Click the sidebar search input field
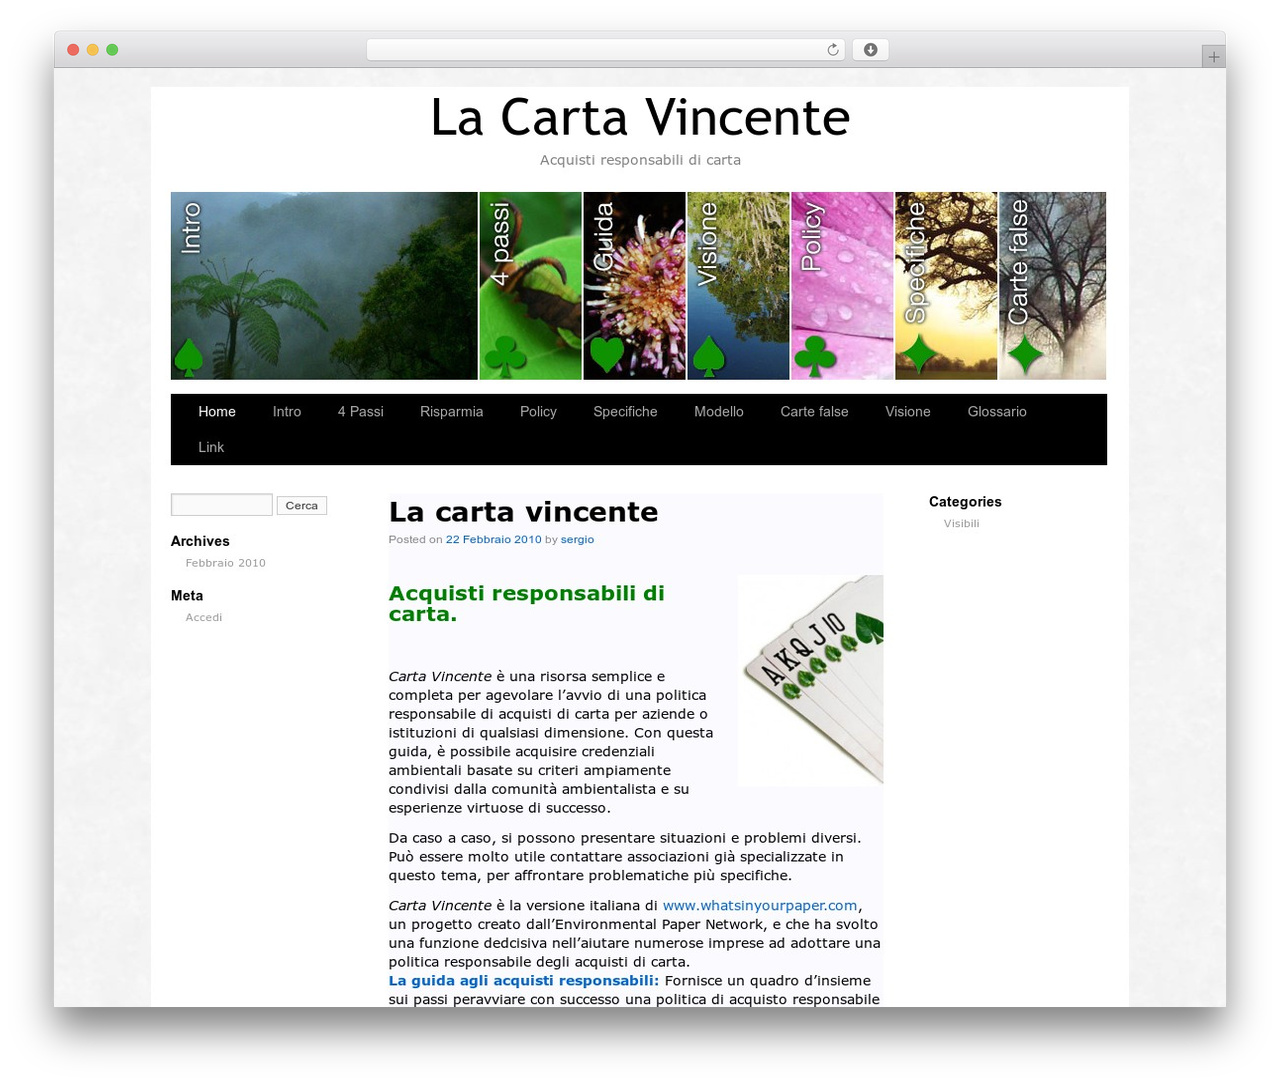1280x1084 pixels. click(x=222, y=505)
